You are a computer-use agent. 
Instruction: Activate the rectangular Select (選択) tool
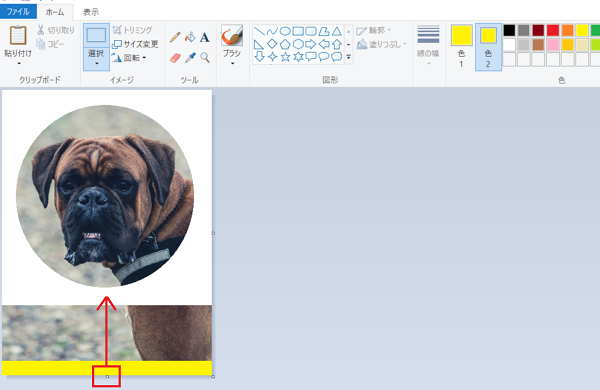(x=96, y=35)
